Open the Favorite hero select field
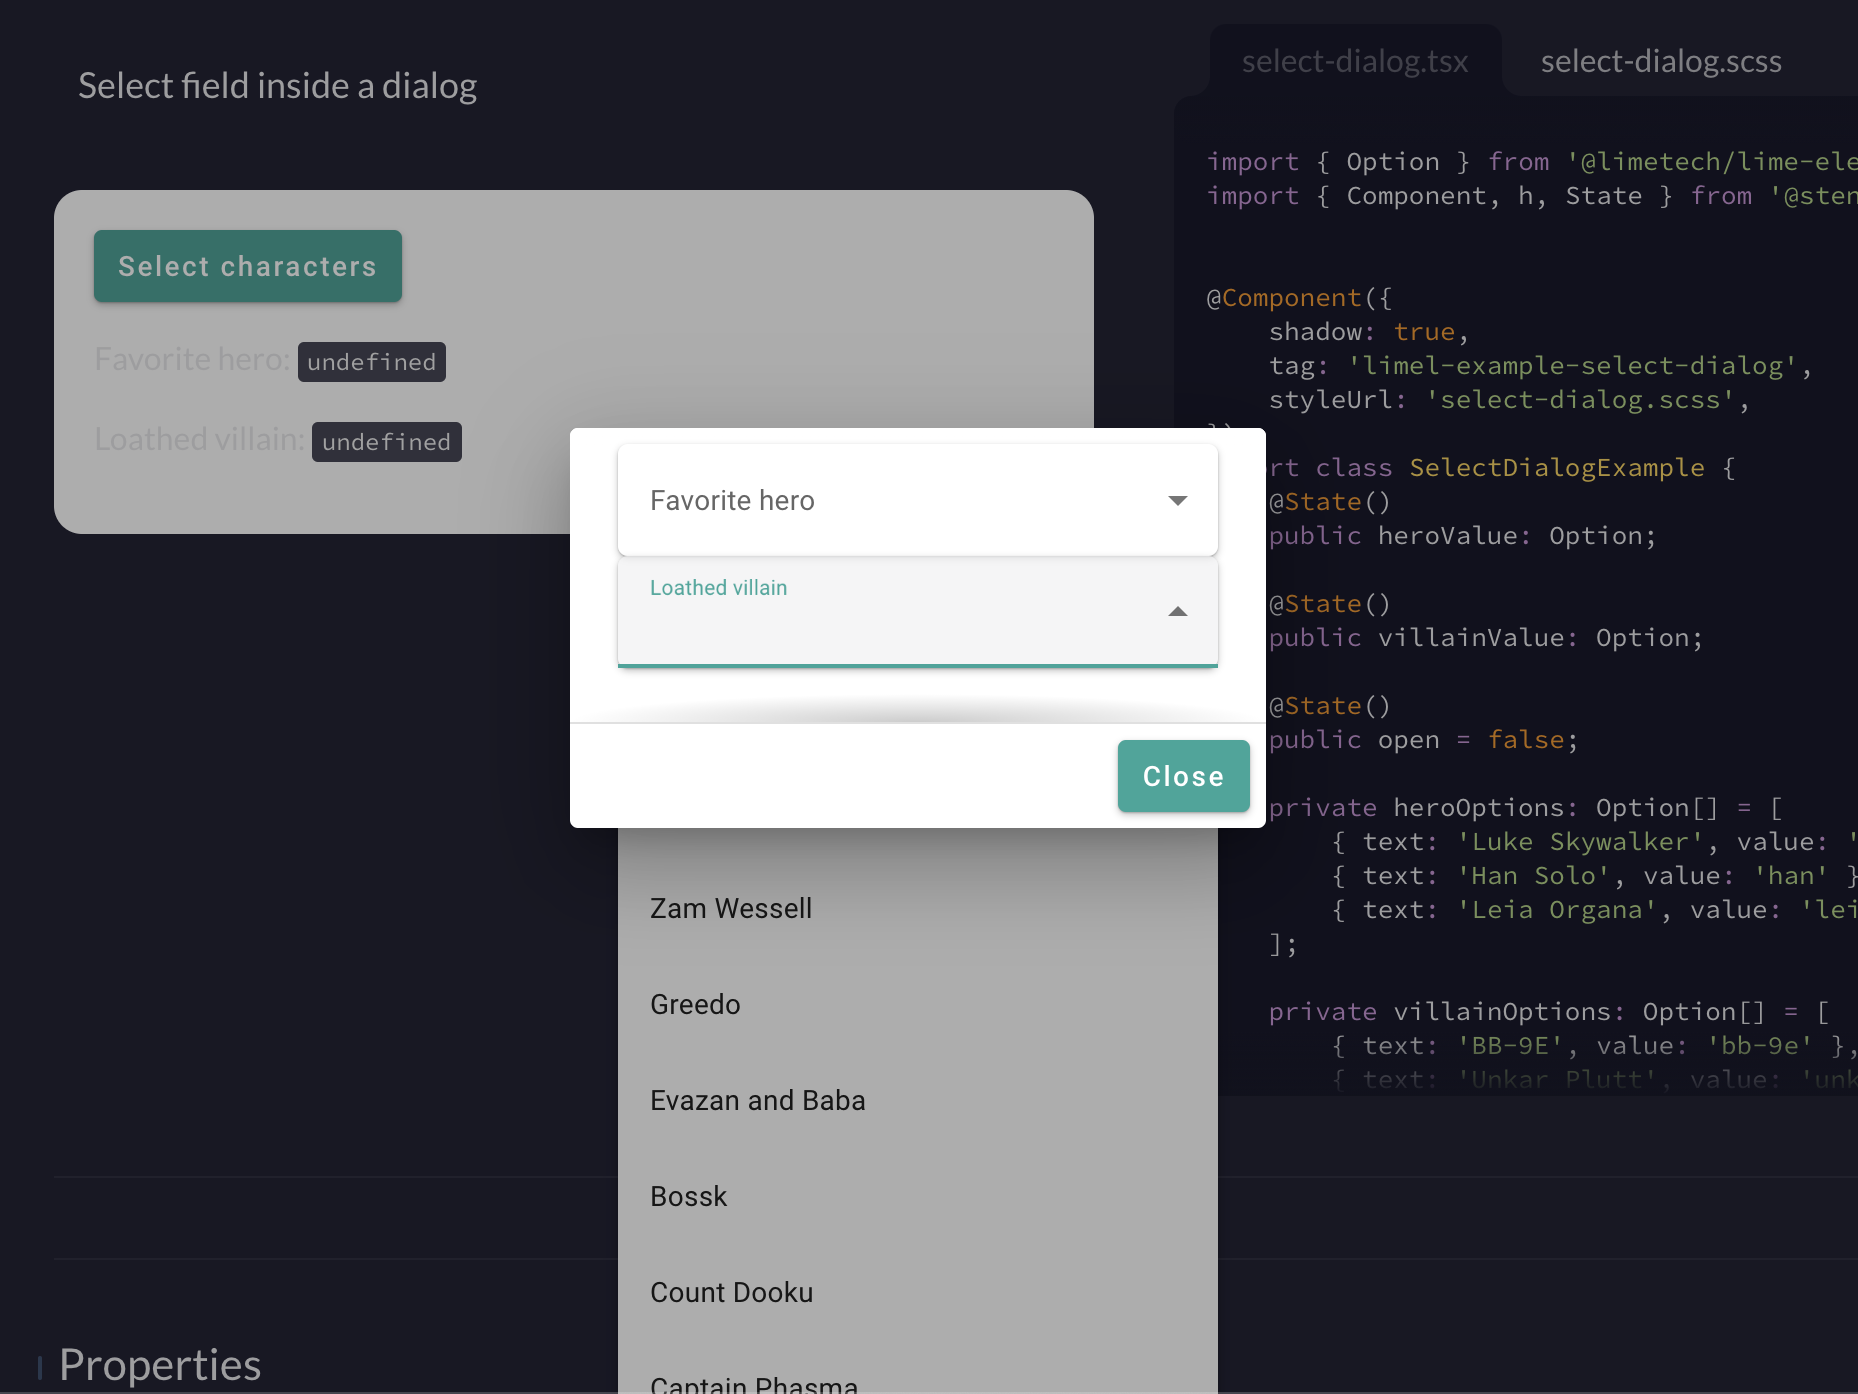Image resolution: width=1858 pixels, height=1394 pixels. (916, 500)
